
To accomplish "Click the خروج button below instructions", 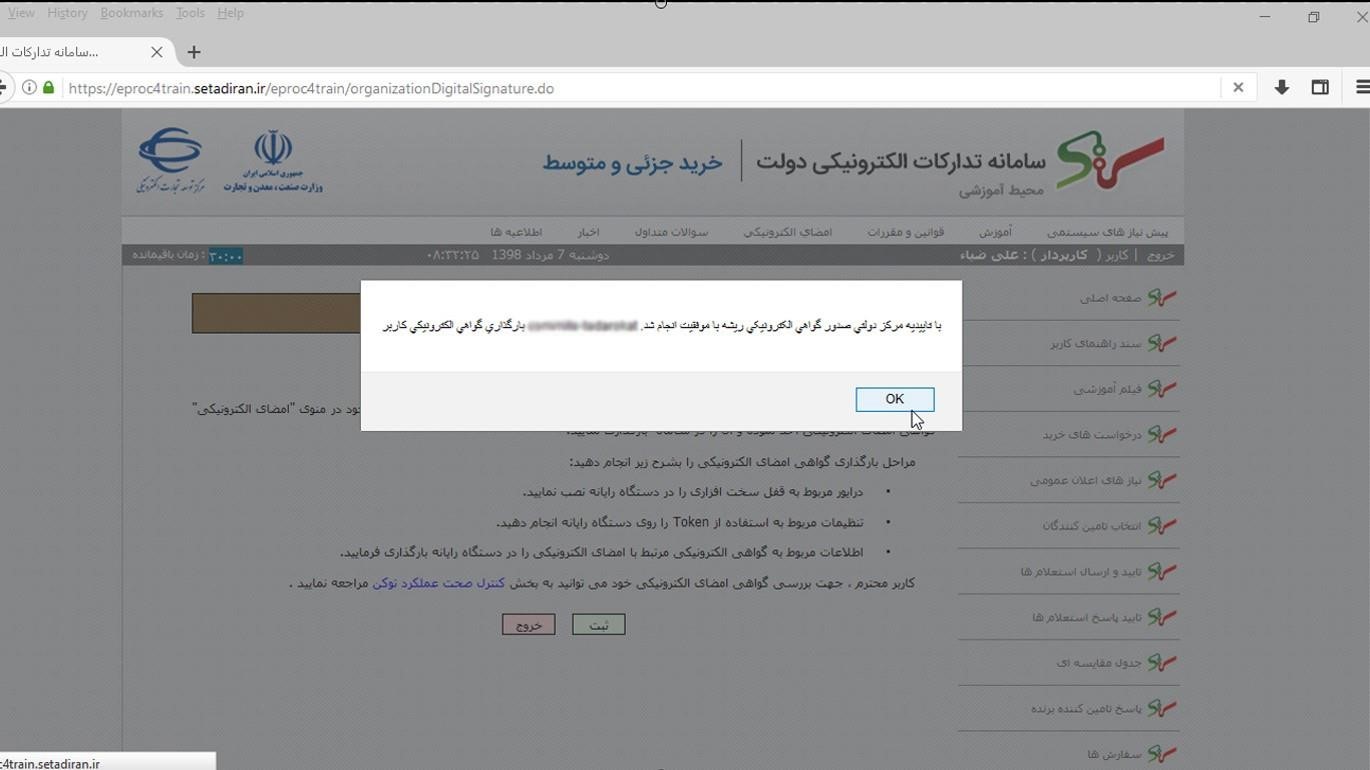I will pyautogui.click(x=528, y=625).
